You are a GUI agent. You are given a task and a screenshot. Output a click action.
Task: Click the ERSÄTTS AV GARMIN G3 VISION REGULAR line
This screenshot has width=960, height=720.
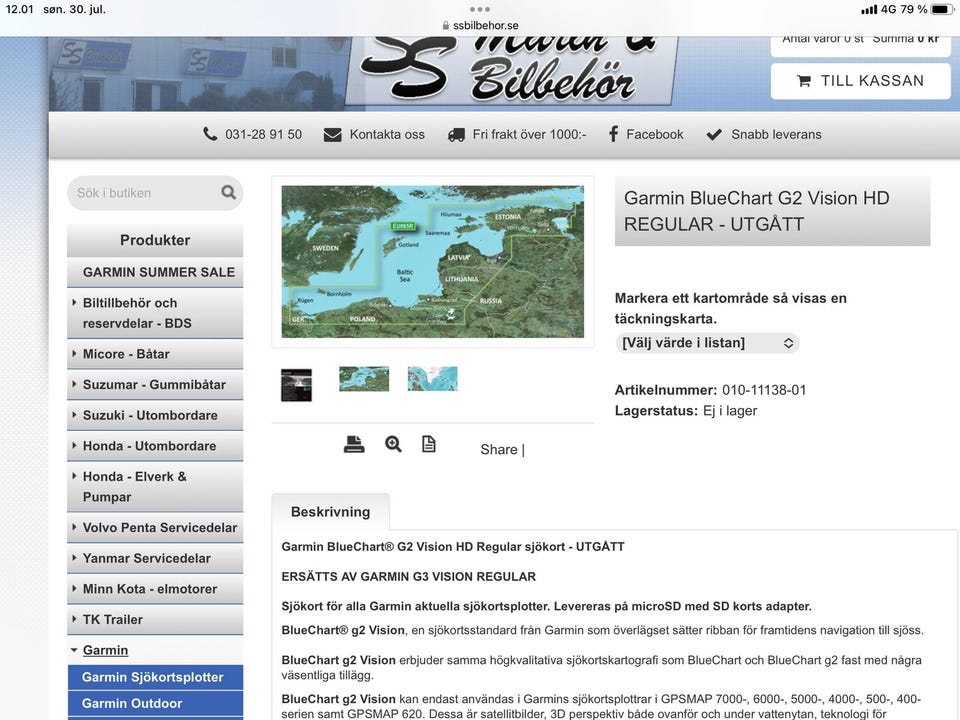408,577
